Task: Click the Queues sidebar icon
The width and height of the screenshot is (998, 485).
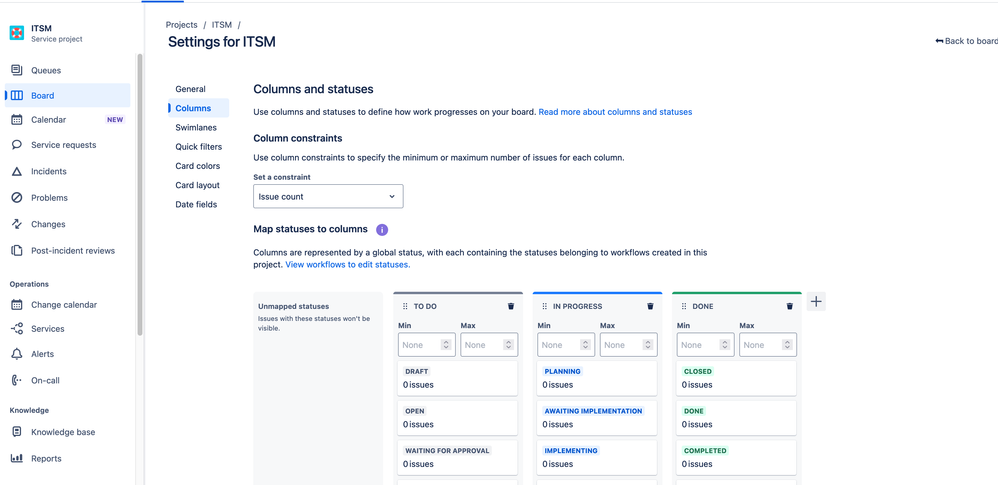Action: point(17,70)
